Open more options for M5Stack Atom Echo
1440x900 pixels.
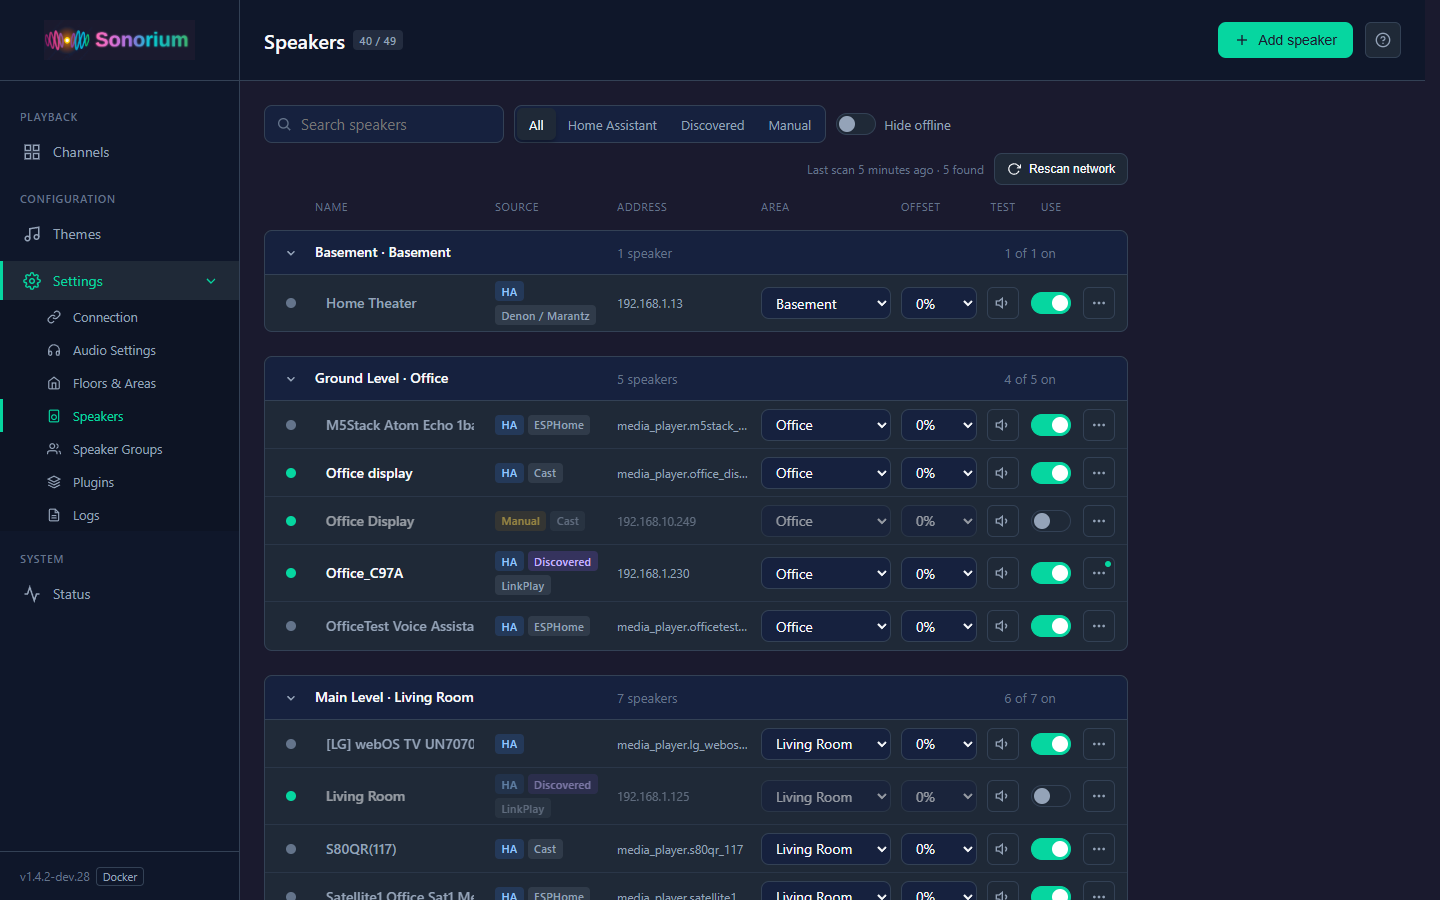point(1099,425)
